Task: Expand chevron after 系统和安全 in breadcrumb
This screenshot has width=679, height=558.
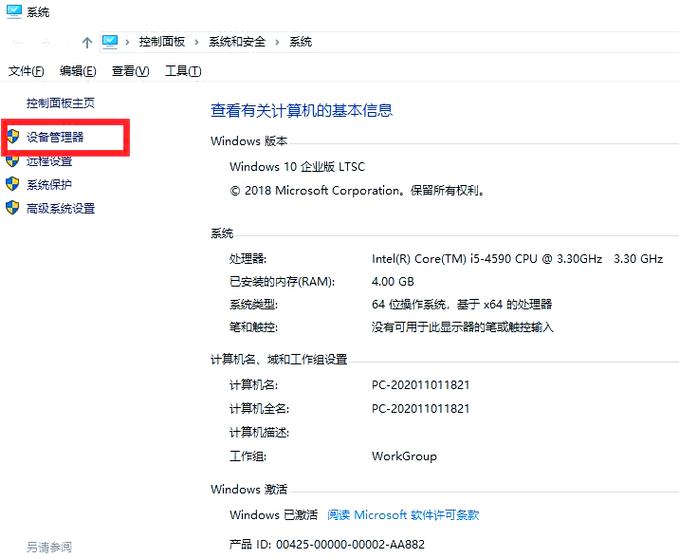Action: (277, 42)
